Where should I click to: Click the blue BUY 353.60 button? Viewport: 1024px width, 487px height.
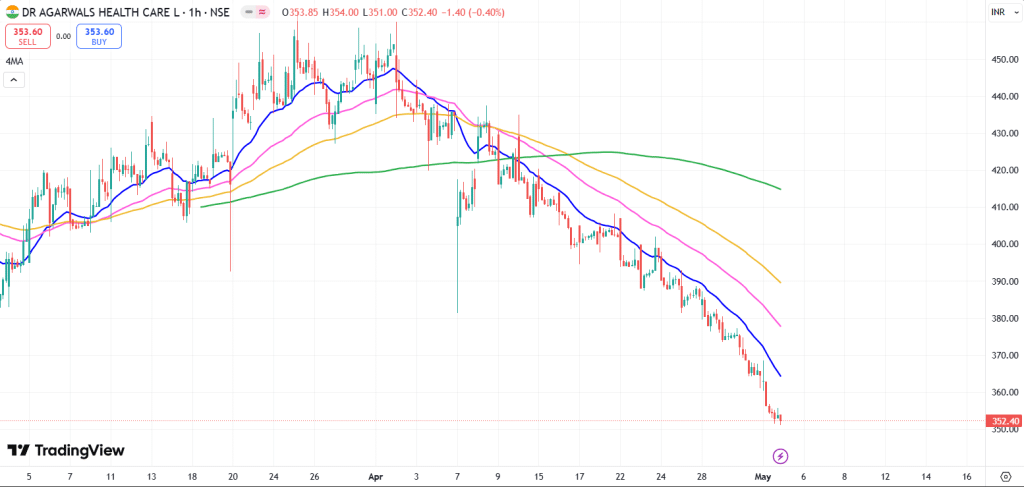coord(99,36)
